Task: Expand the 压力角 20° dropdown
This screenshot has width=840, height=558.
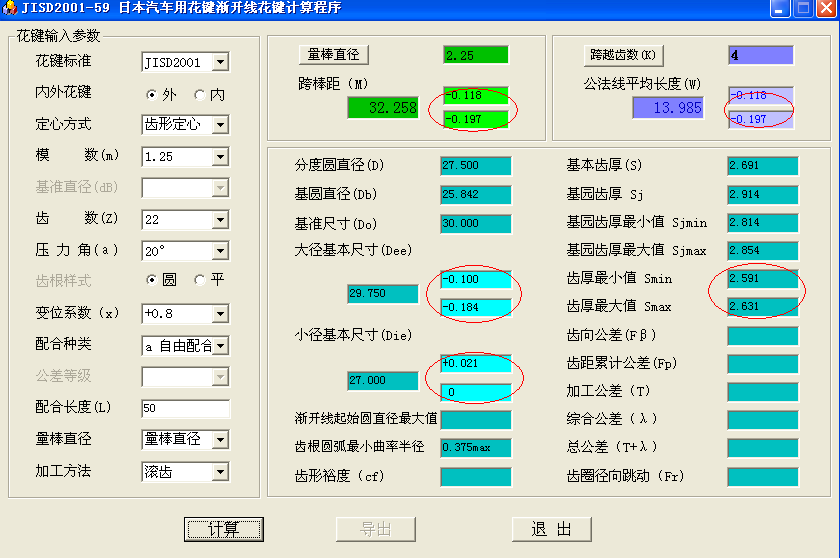Action: pos(220,251)
